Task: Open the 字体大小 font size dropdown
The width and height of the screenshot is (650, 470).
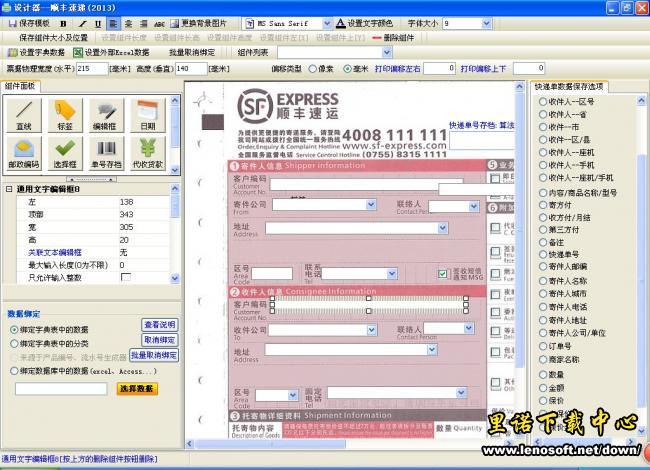Action: (x=487, y=24)
